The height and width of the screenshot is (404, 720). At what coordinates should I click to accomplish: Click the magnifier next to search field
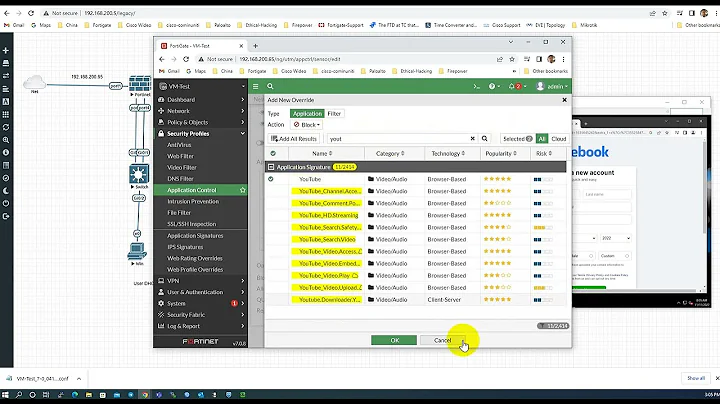pos(484,139)
